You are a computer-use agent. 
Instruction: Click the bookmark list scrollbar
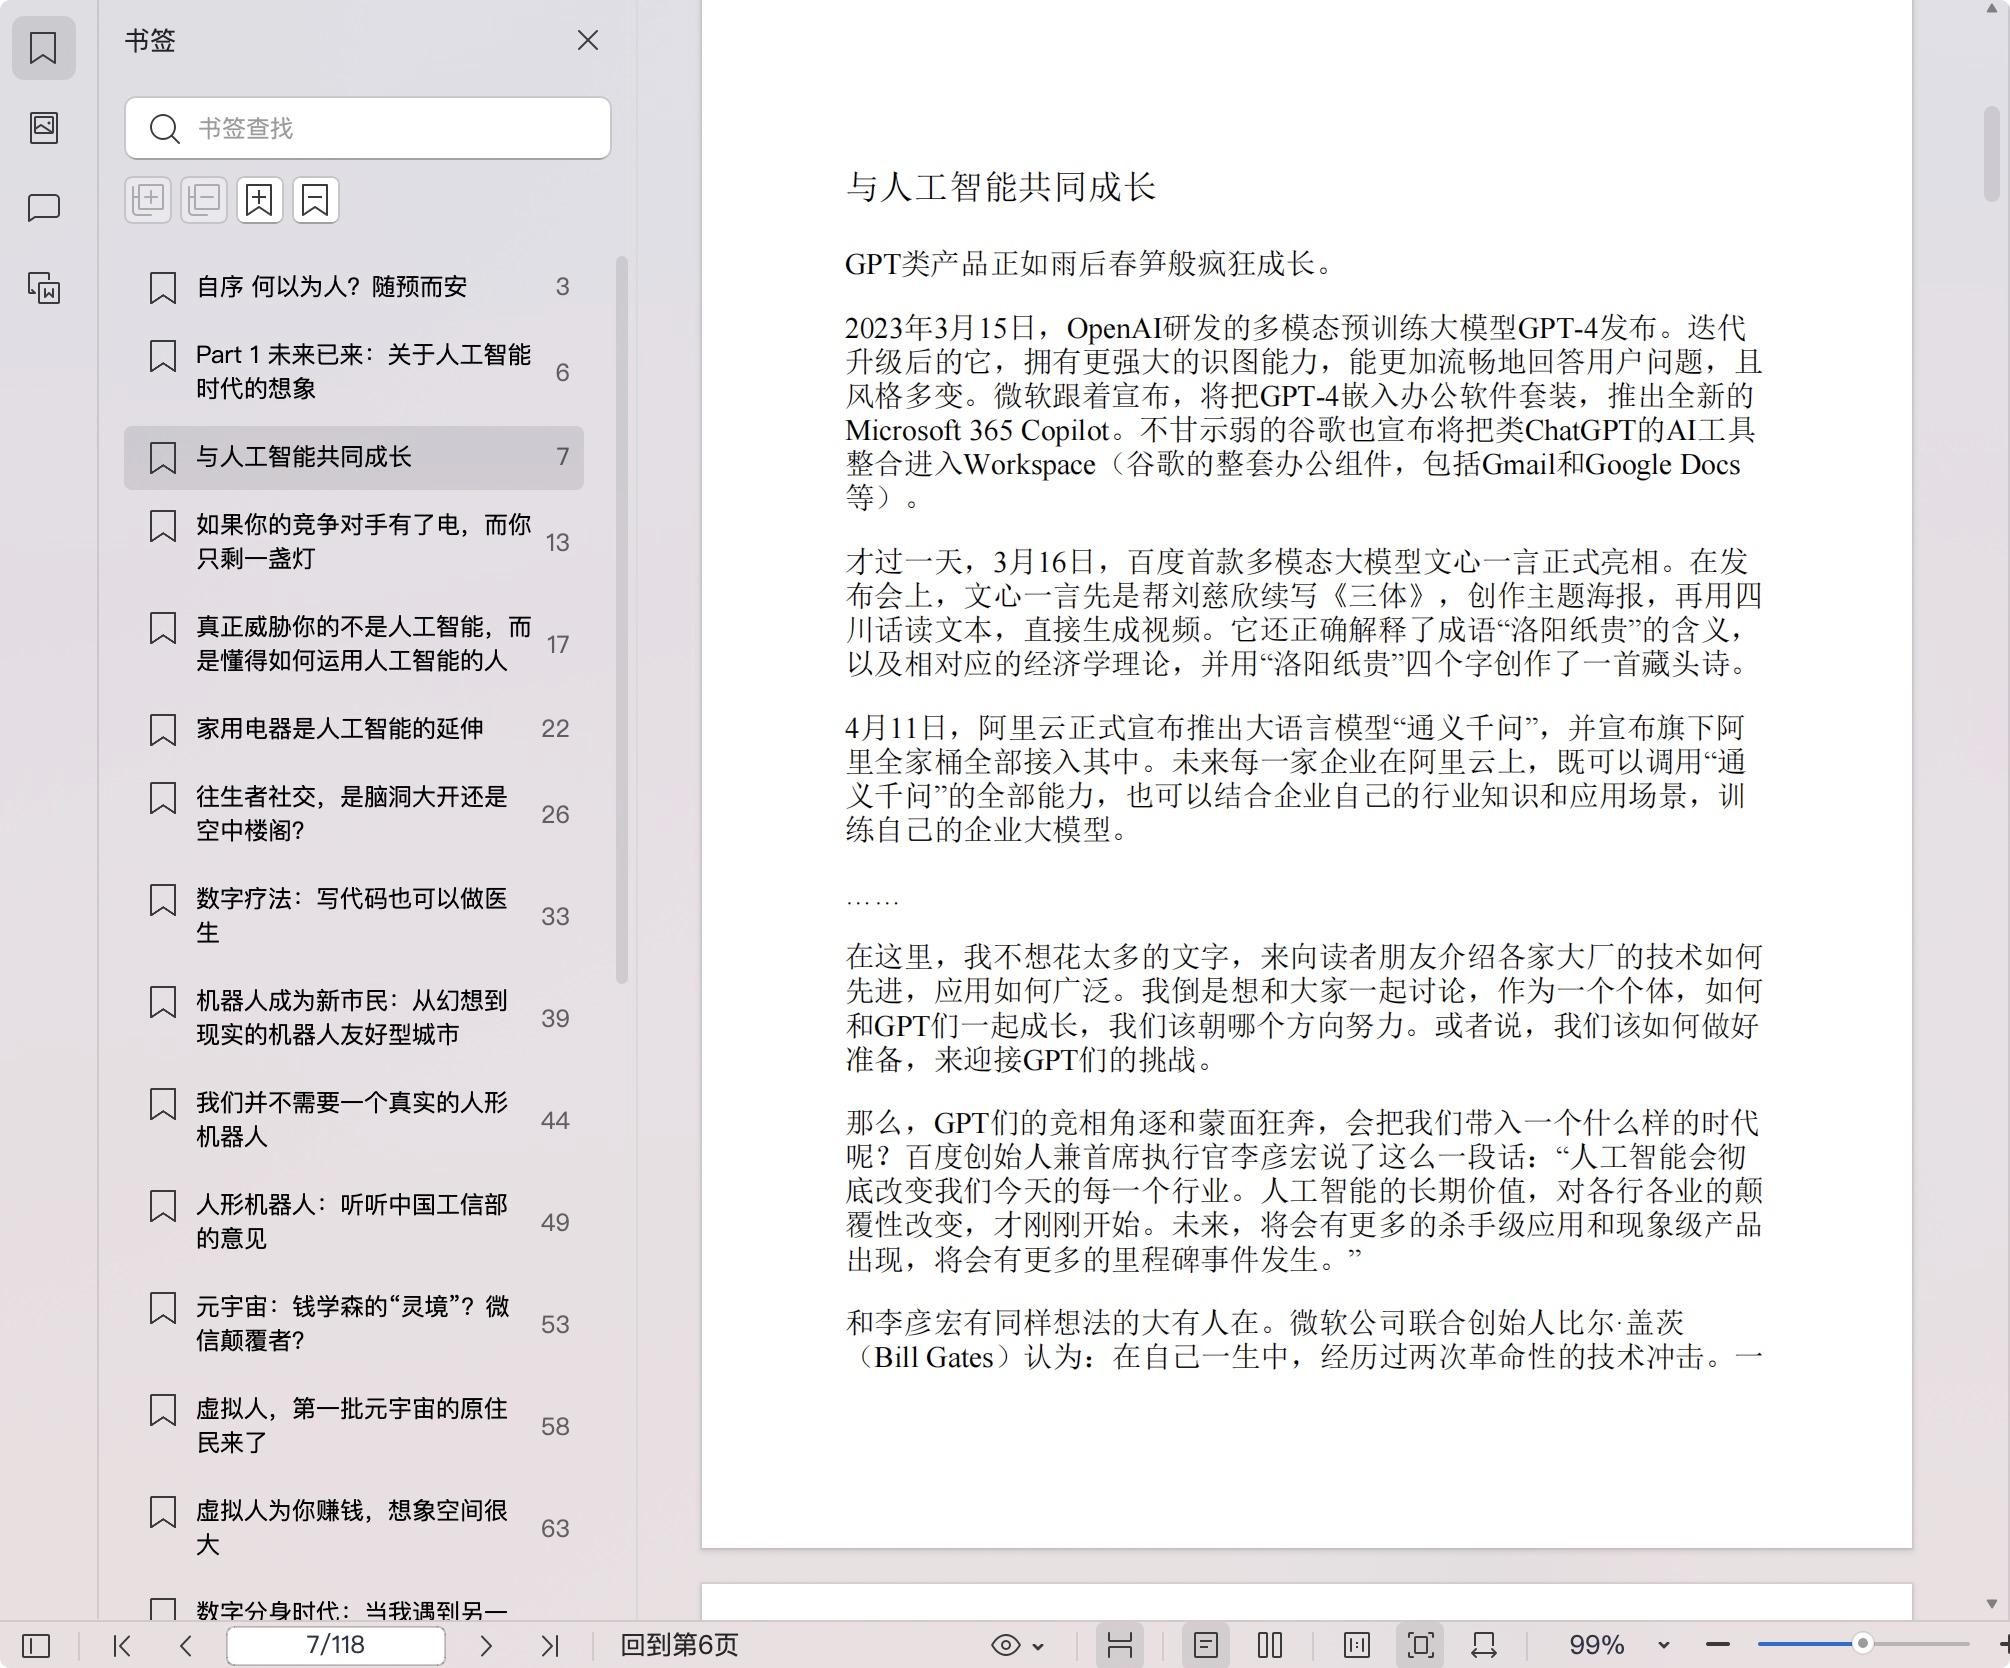622,620
